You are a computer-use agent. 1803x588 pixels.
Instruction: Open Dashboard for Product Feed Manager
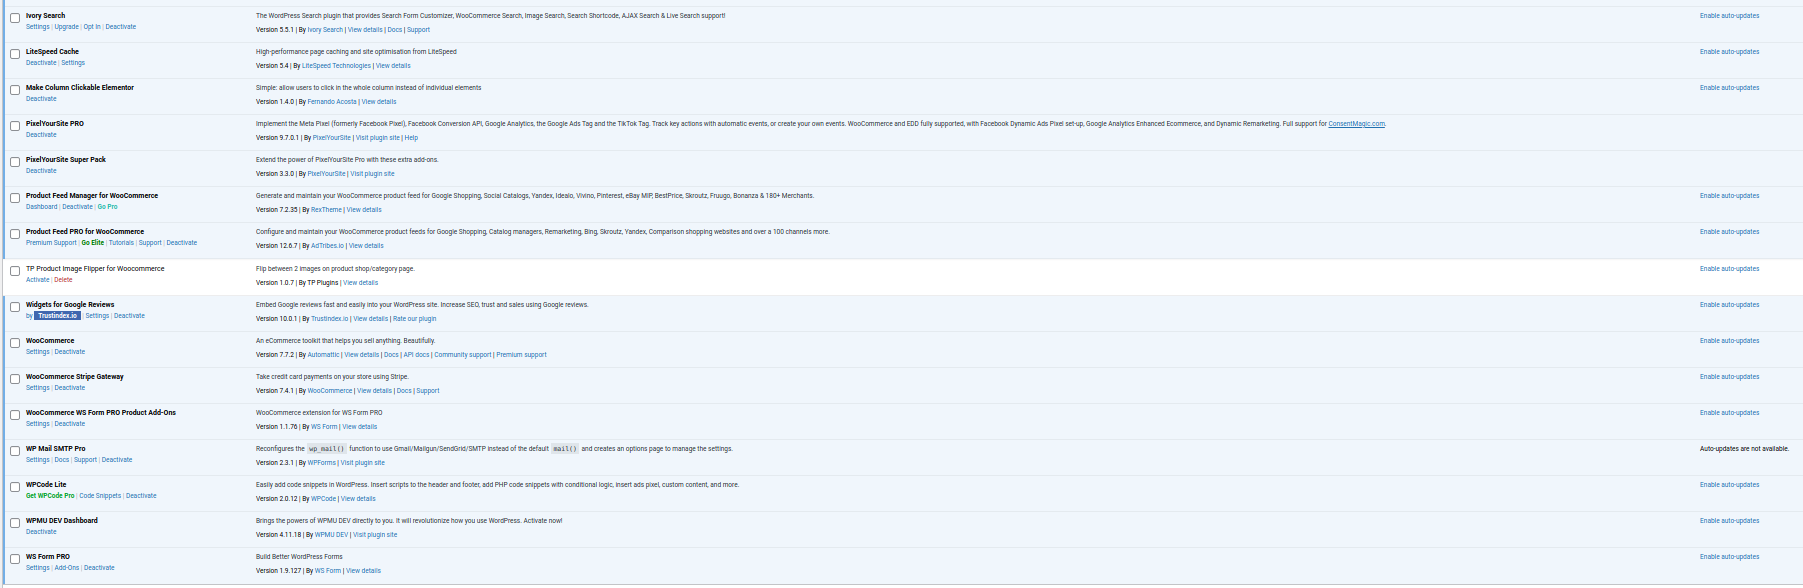click(x=41, y=207)
